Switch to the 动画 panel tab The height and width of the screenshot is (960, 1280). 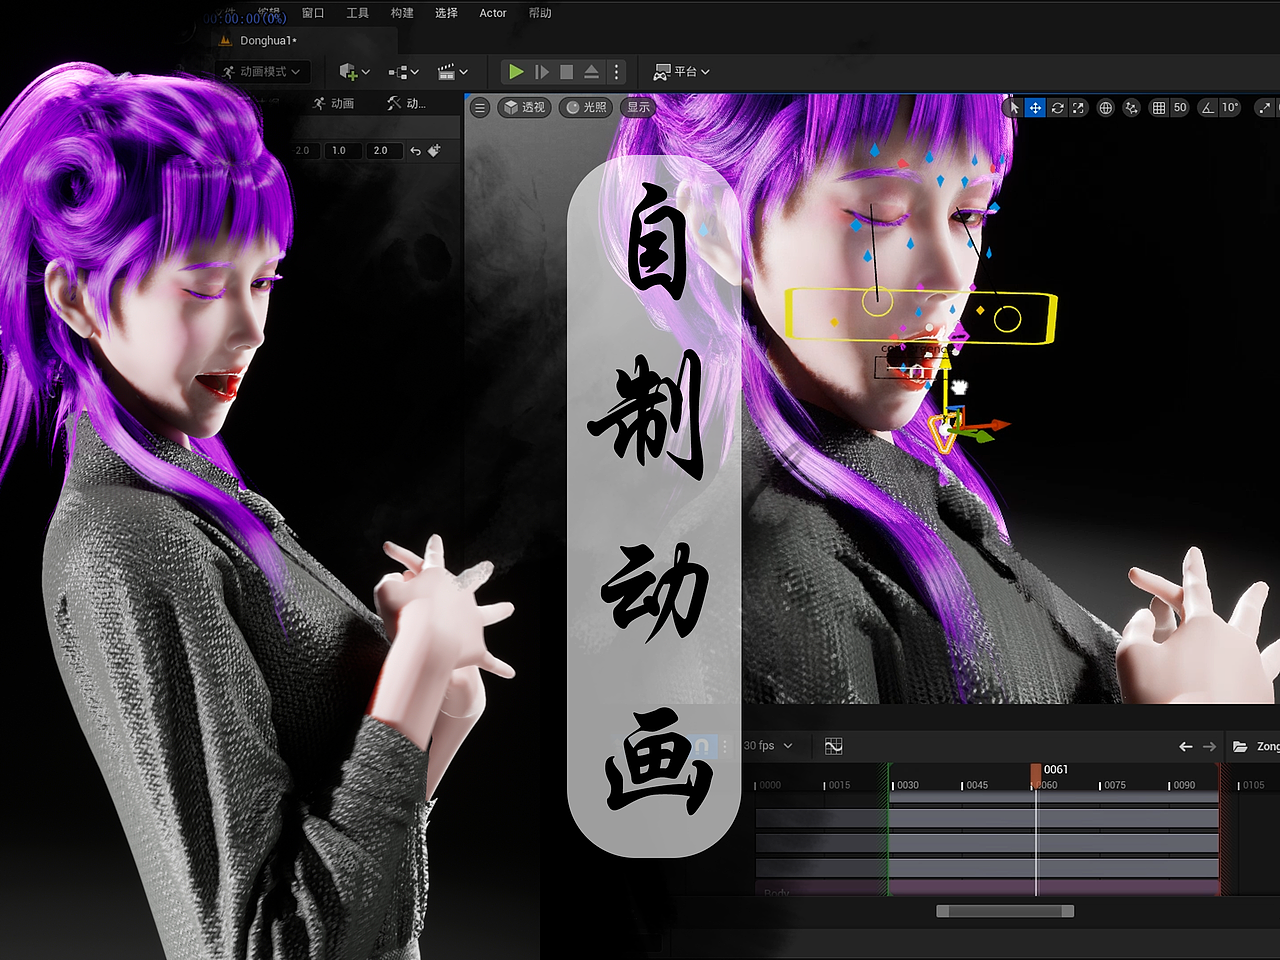tap(333, 103)
